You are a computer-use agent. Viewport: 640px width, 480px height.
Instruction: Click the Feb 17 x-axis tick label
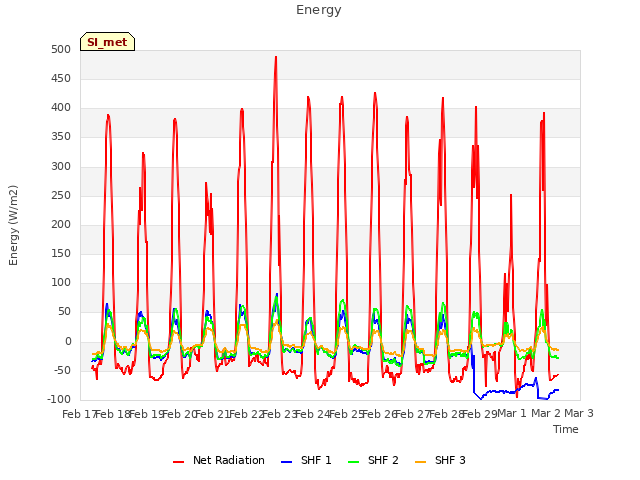(x=79, y=414)
